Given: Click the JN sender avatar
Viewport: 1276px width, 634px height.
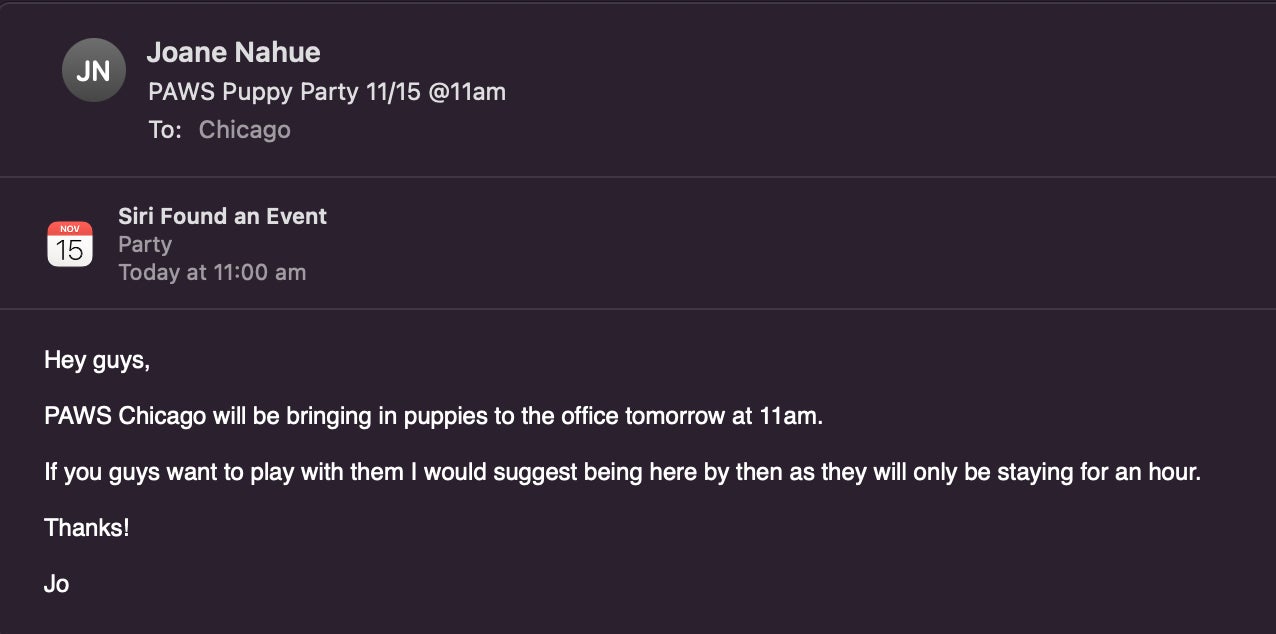Looking at the screenshot, I should [93, 70].
